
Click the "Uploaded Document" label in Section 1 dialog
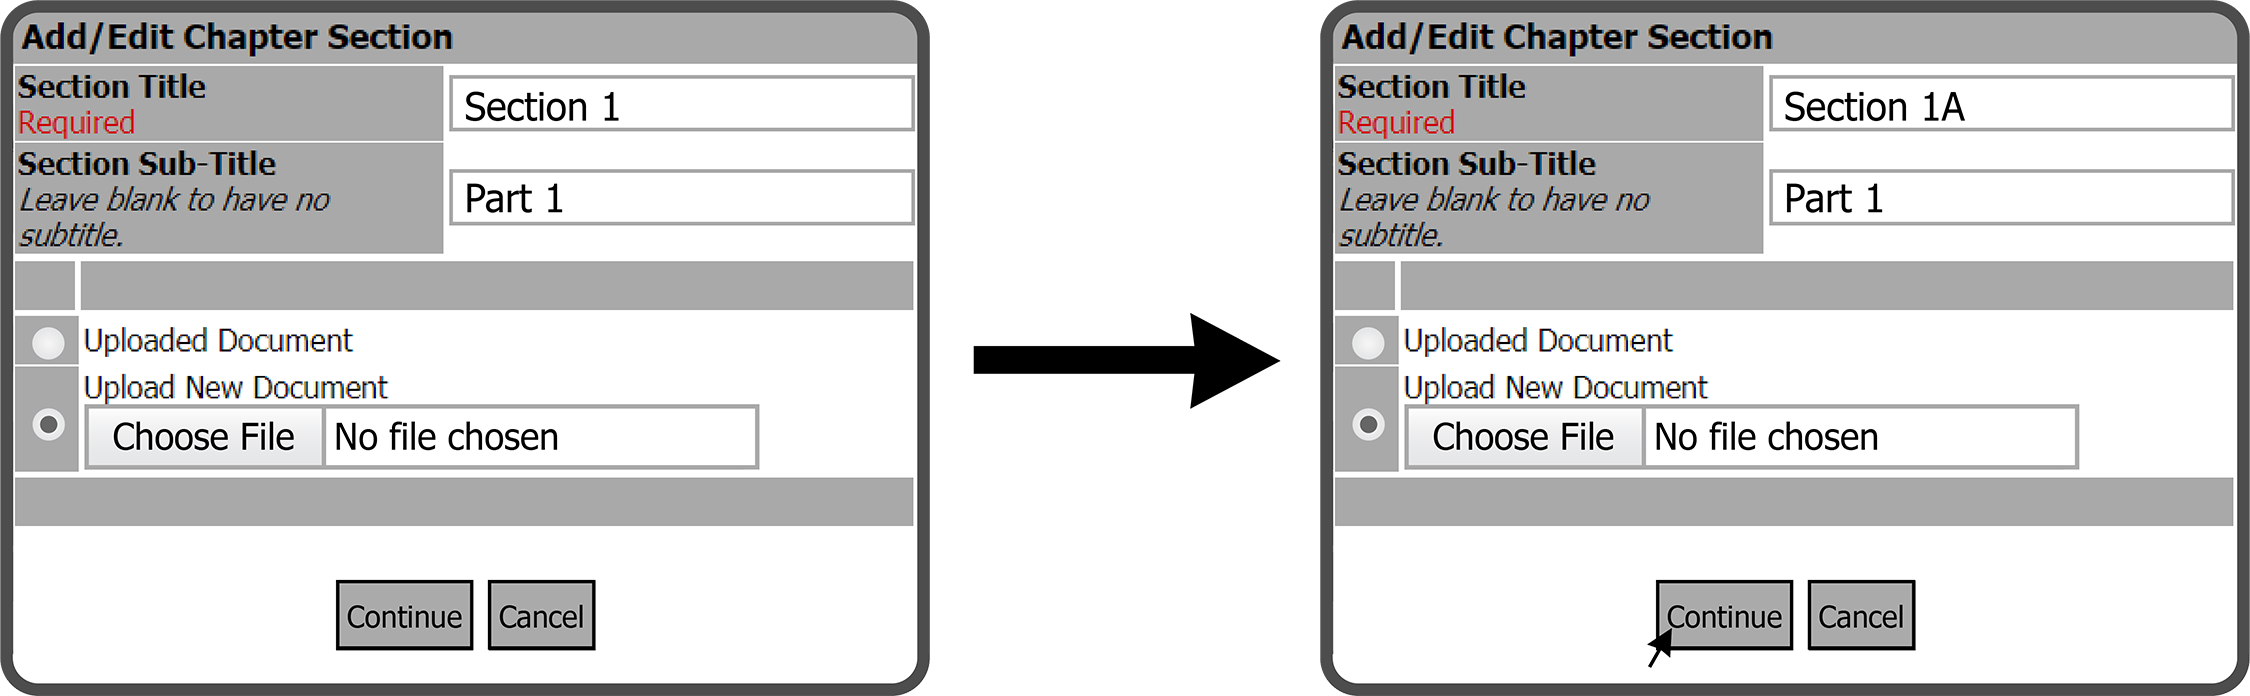pyautogui.click(x=218, y=341)
